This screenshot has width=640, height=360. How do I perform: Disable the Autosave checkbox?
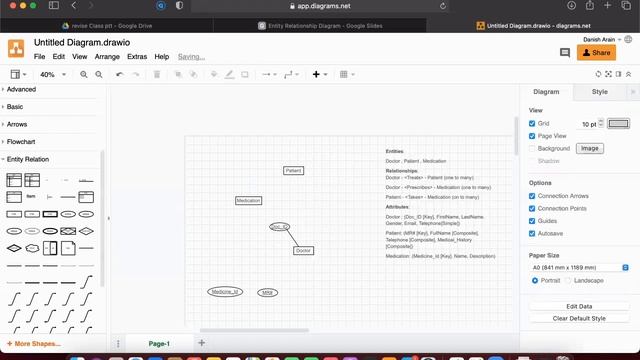[x=532, y=233]
